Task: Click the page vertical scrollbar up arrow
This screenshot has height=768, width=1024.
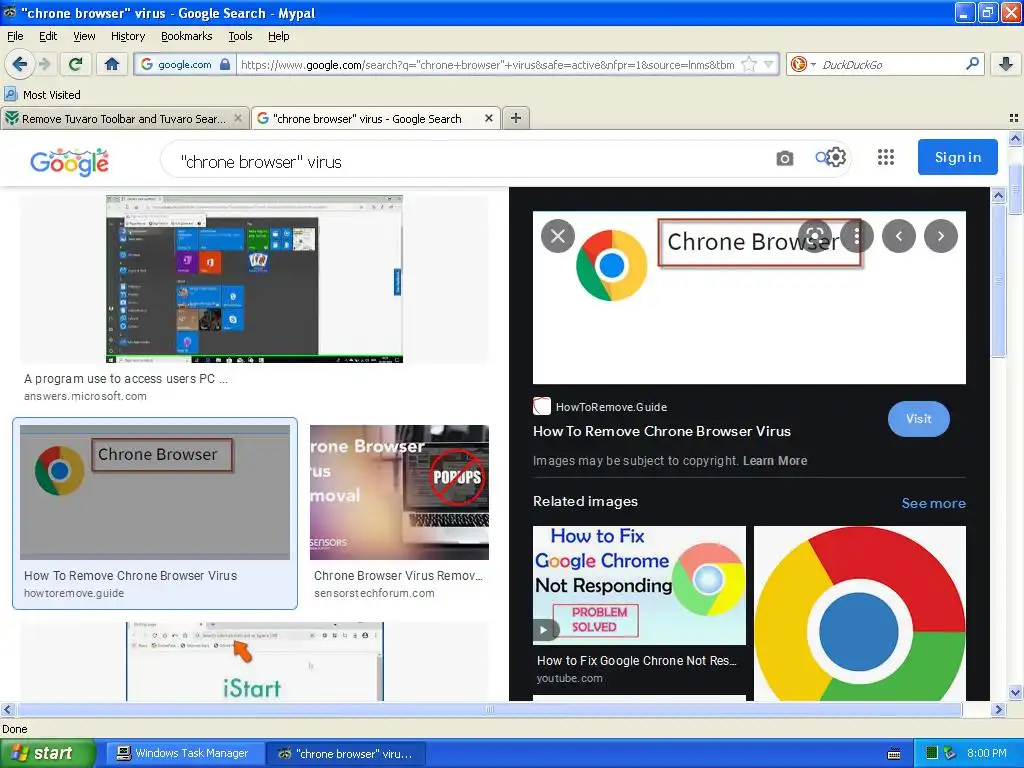Action: point(1015,138)
